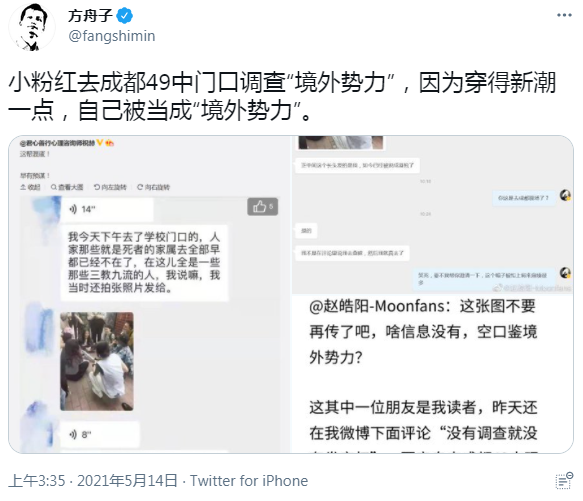Click the thumbs-up like icon in the image

click(262, 206)
